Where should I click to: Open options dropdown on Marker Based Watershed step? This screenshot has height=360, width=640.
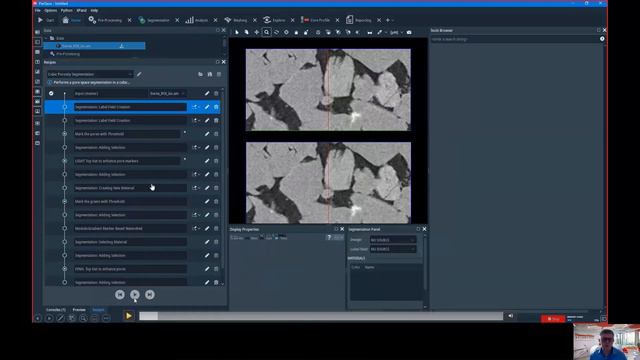tap(196, 228)
